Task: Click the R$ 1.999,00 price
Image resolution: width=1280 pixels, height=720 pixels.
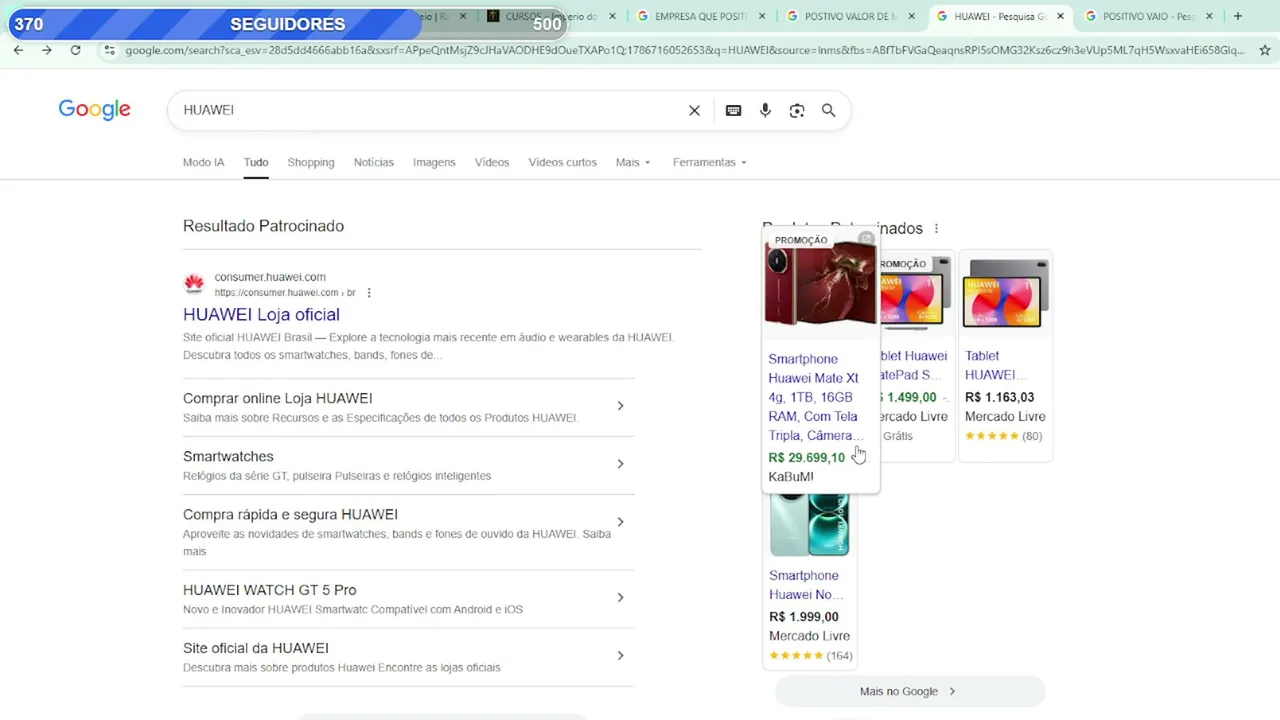Action: point(804,617)
